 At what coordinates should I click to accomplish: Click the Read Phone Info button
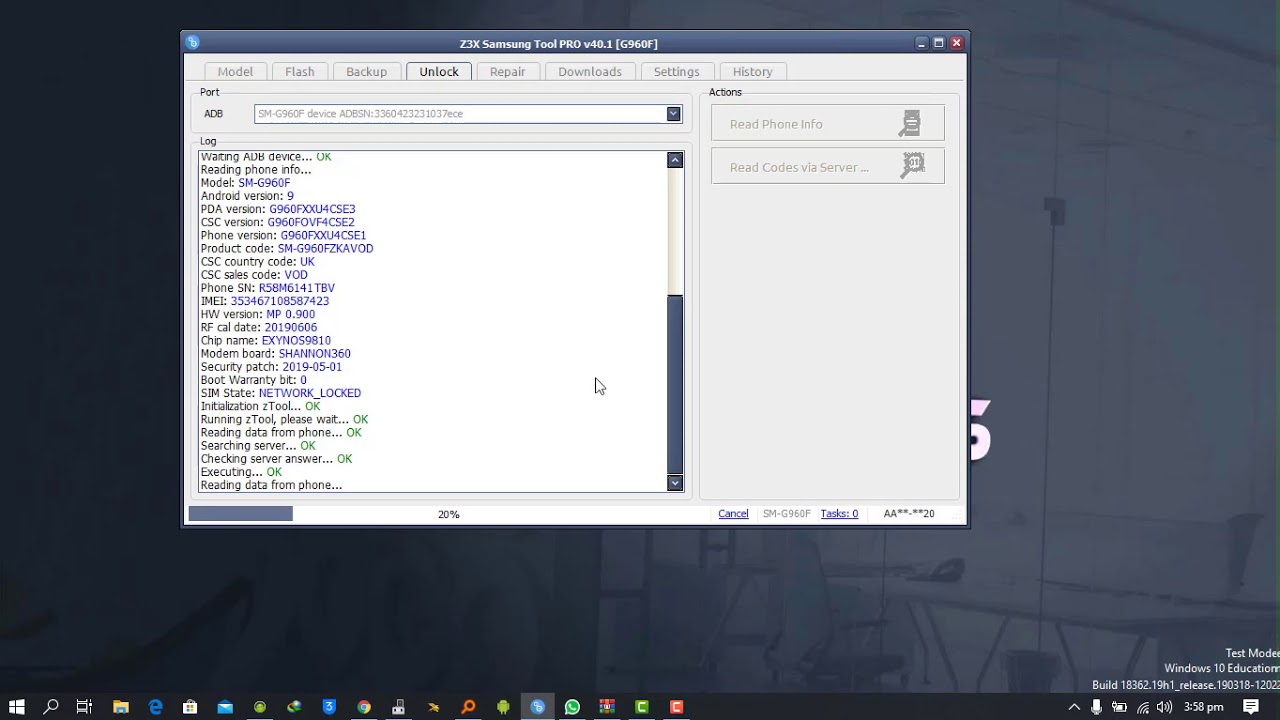(827, 124)
